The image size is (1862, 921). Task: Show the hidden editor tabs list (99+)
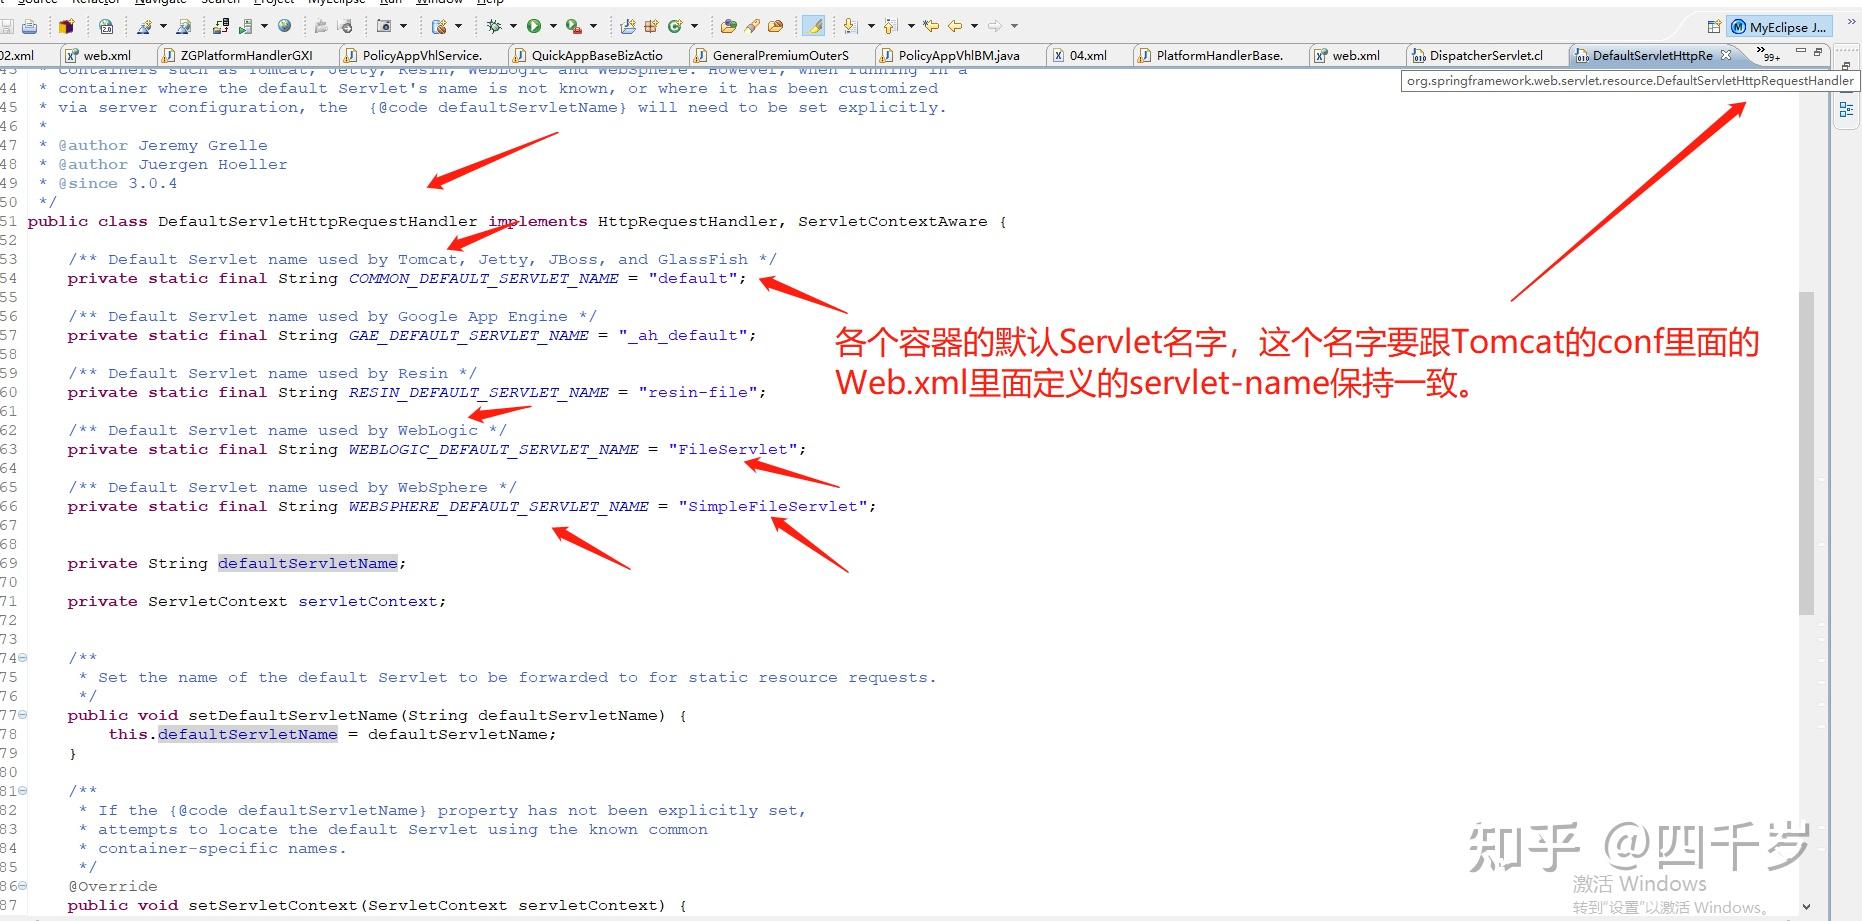[1768, 54]
